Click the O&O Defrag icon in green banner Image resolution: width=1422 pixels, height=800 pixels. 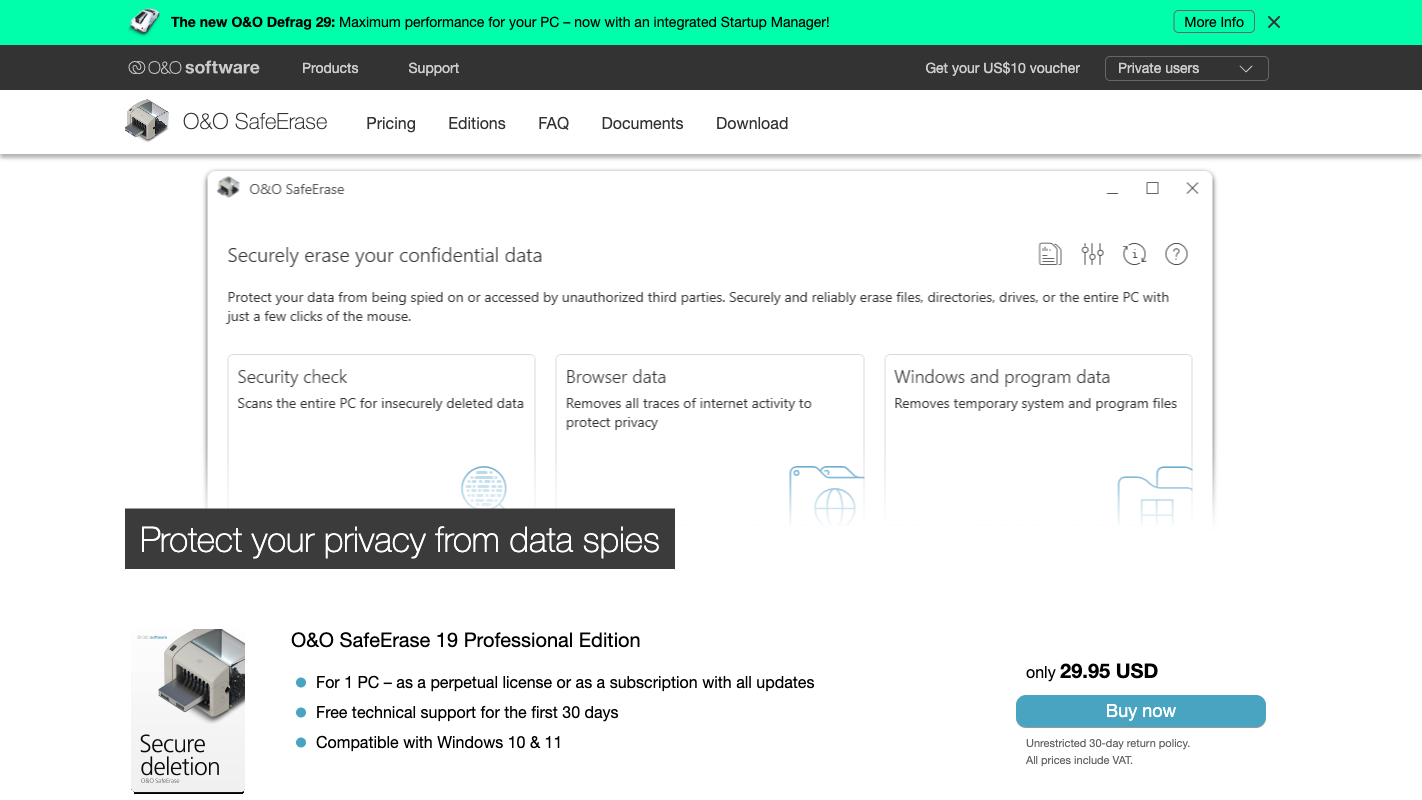tap(146, 21)
